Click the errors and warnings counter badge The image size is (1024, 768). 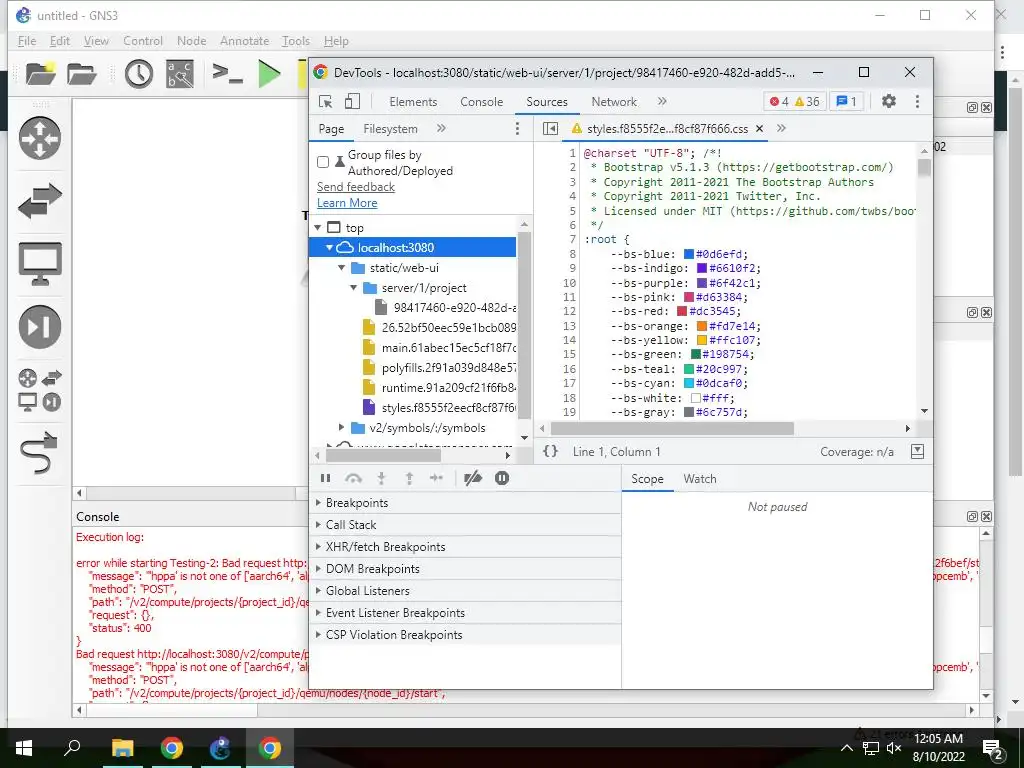coord(794,101)
